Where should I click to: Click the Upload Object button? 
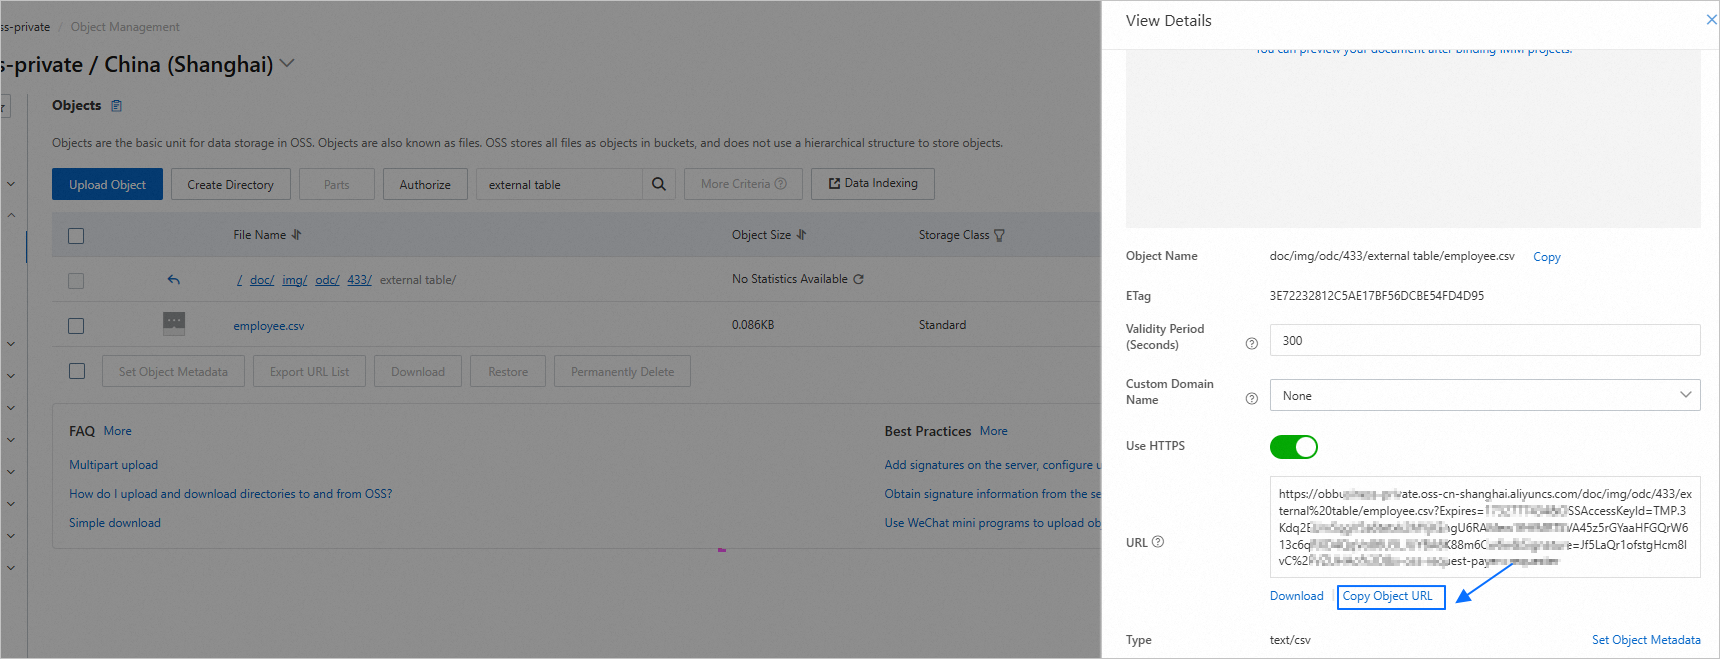(107, 185)
